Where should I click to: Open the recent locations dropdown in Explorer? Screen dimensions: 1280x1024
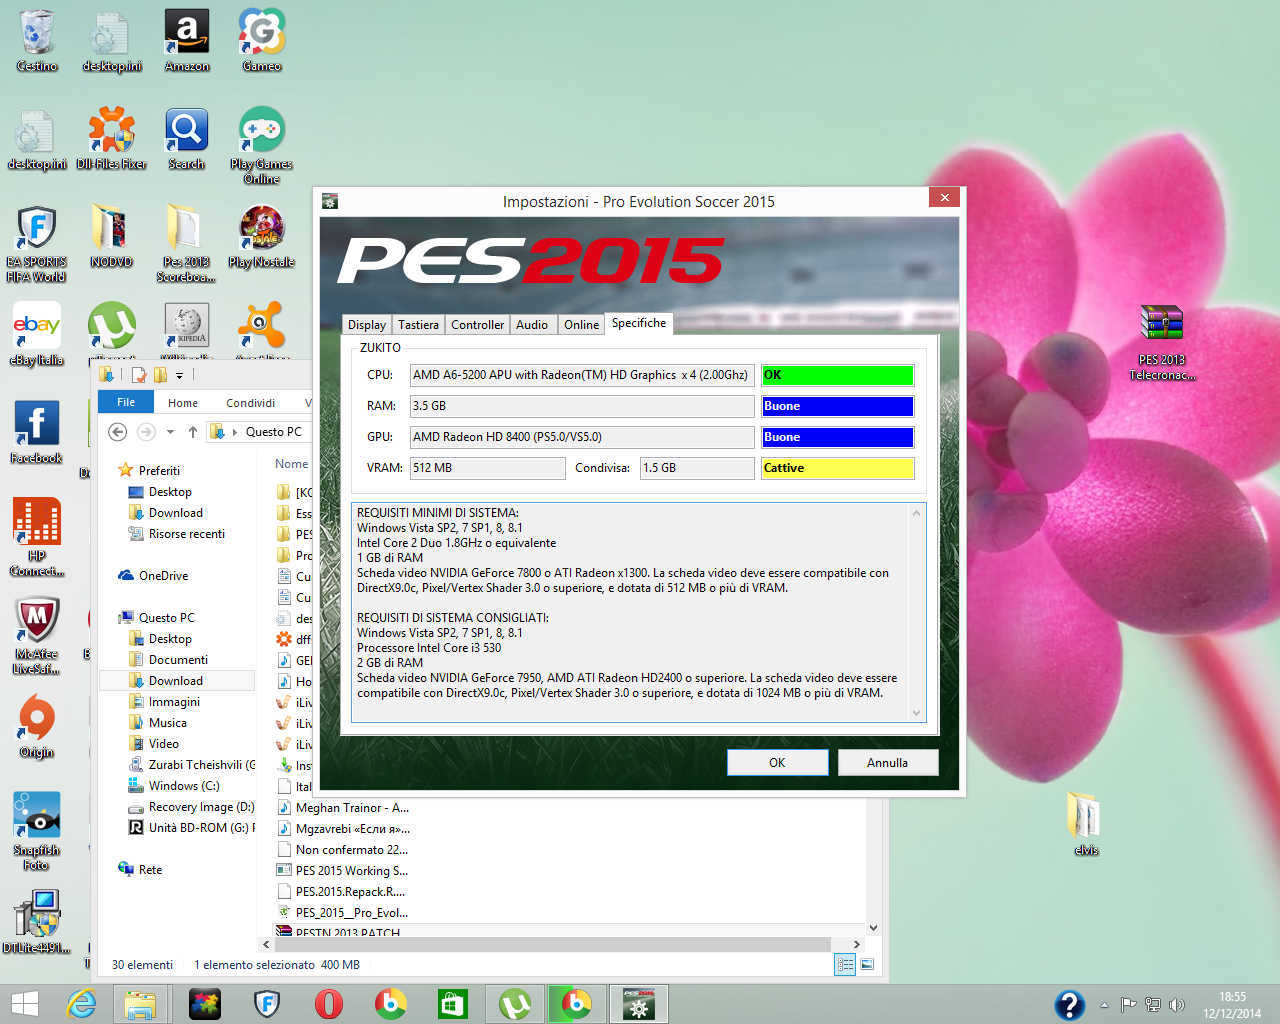170,432
